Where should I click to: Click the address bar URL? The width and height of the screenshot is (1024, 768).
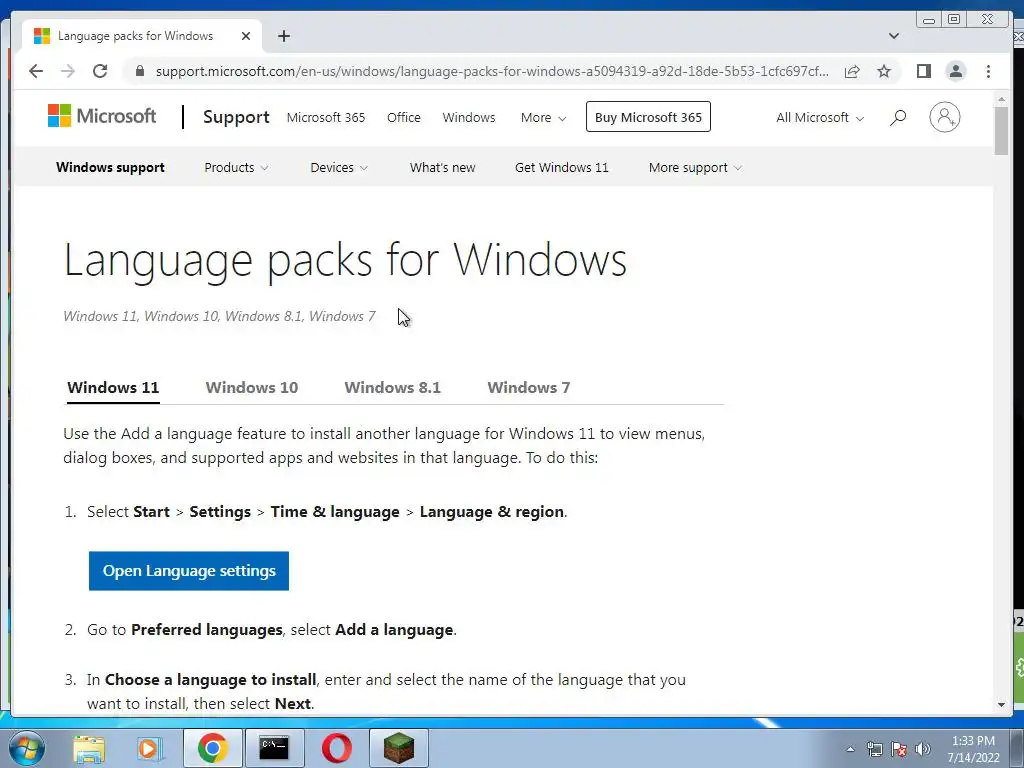(x=492, y=71)
